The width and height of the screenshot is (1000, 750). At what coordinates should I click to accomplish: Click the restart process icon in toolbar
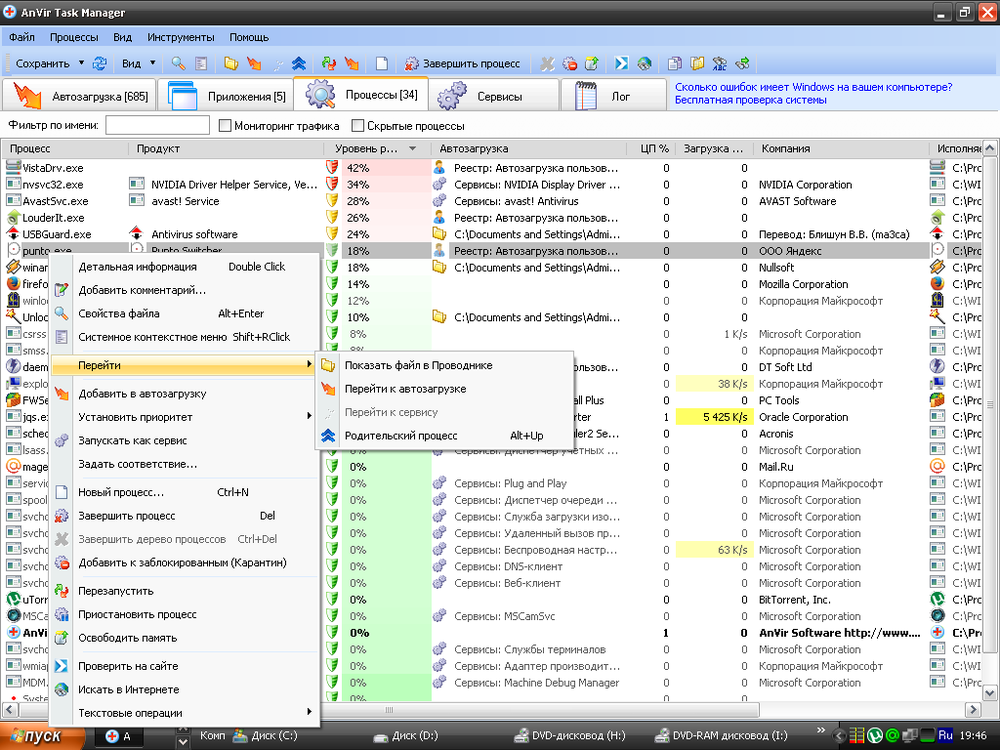point(329,63)
